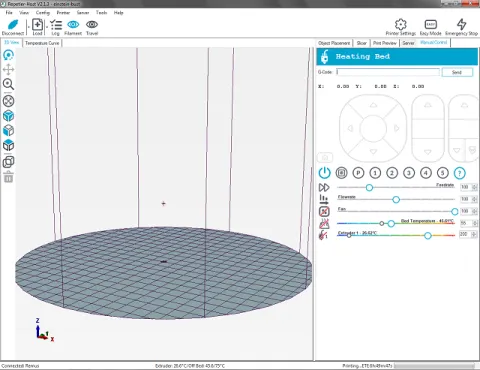The width and height of the screenshot is (480, 370).
Task: Toggle the fan on/off icon
Action: point(324,211)
